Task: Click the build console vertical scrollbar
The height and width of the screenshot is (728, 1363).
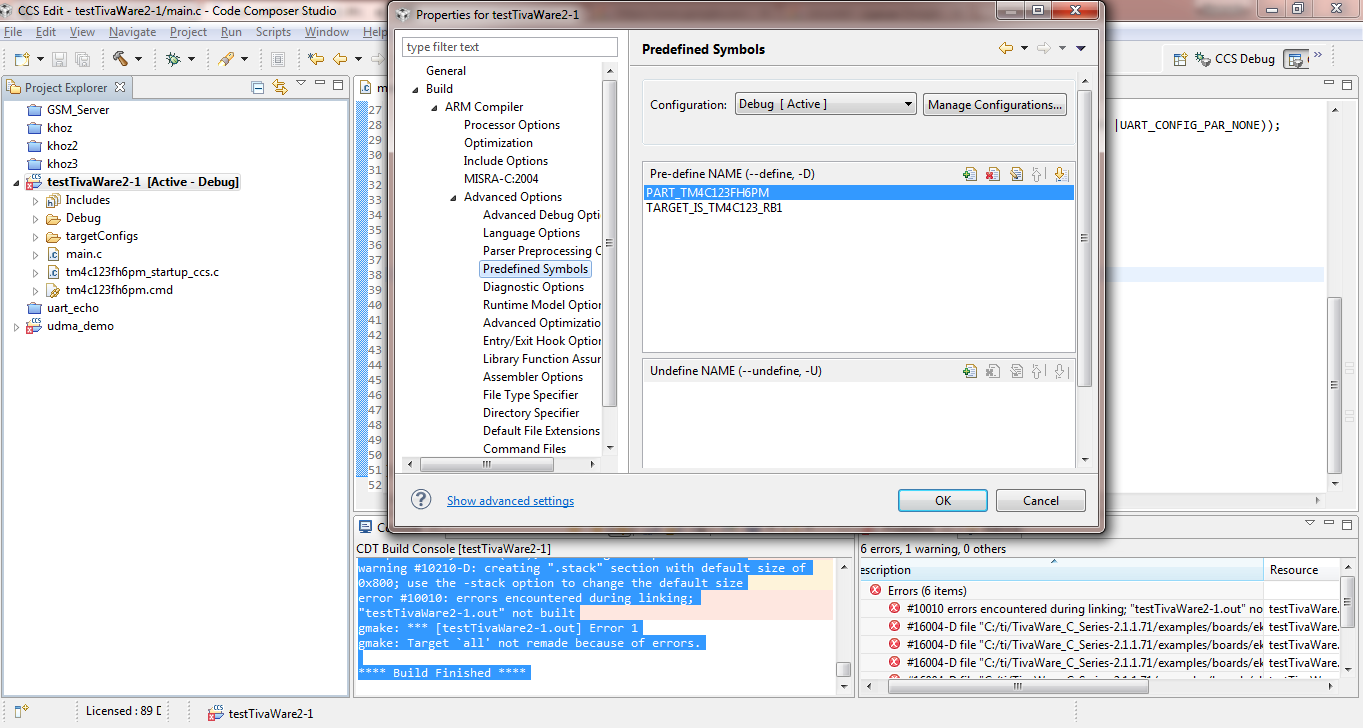Action: tap(844, 670)
